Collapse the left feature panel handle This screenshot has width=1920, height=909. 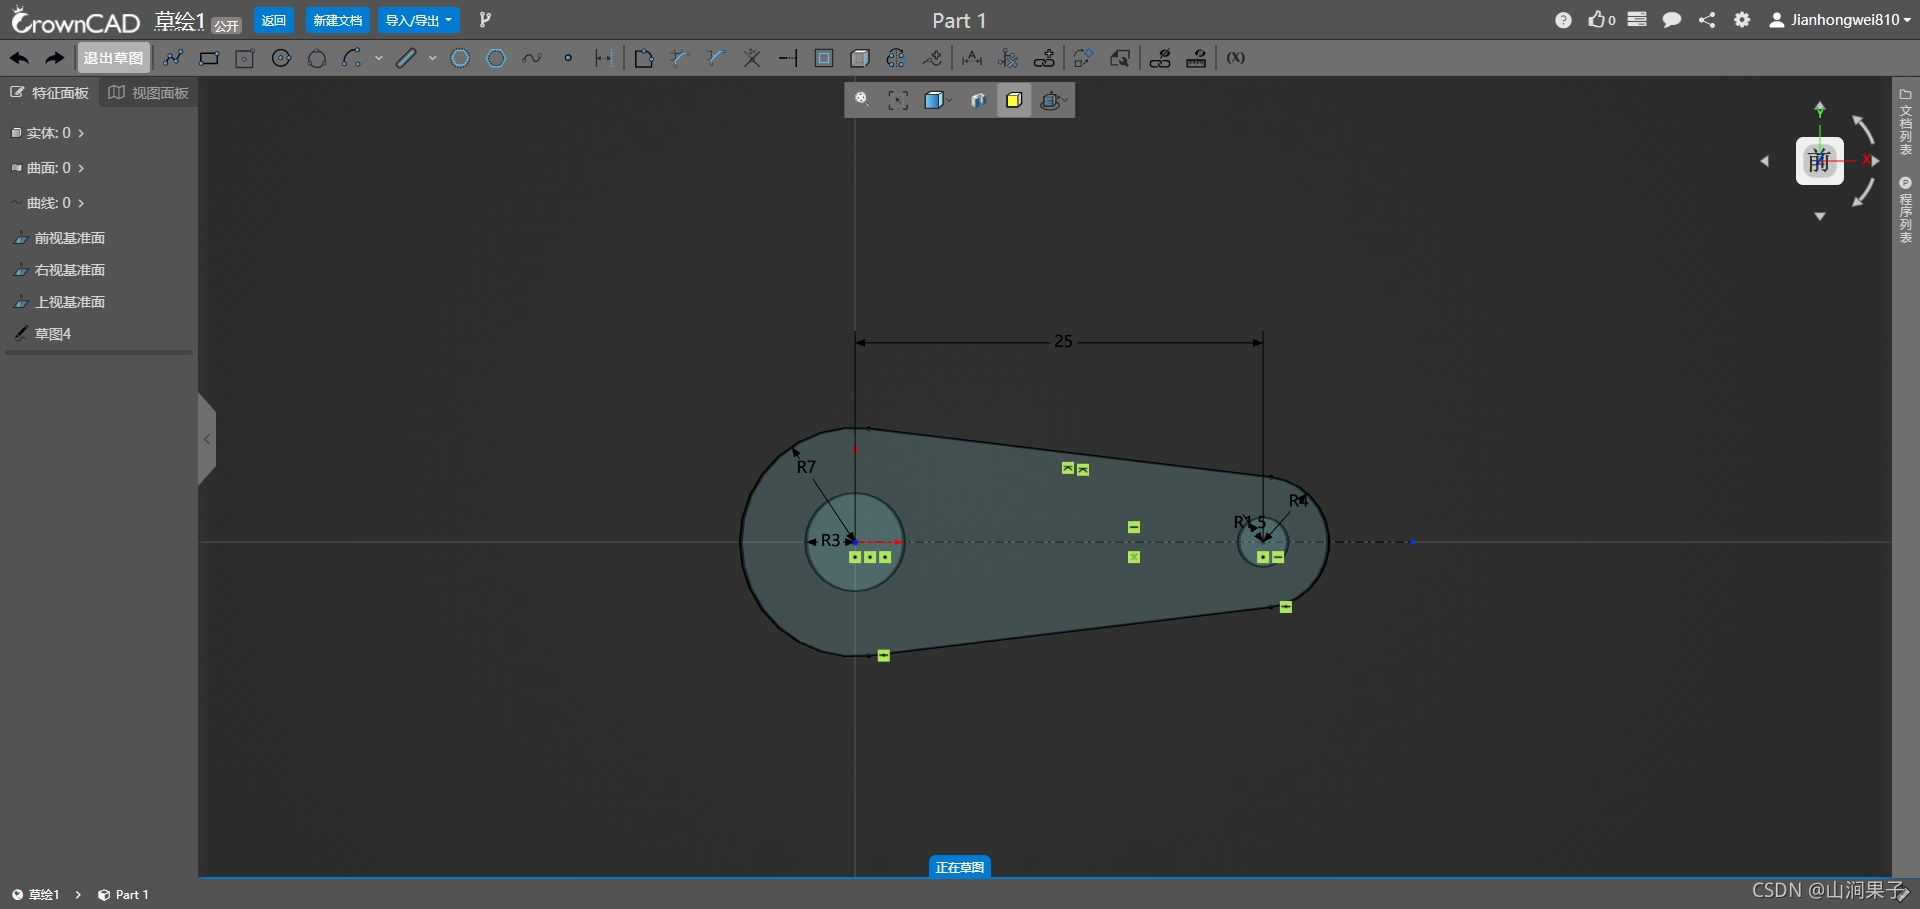click(207, 439)
